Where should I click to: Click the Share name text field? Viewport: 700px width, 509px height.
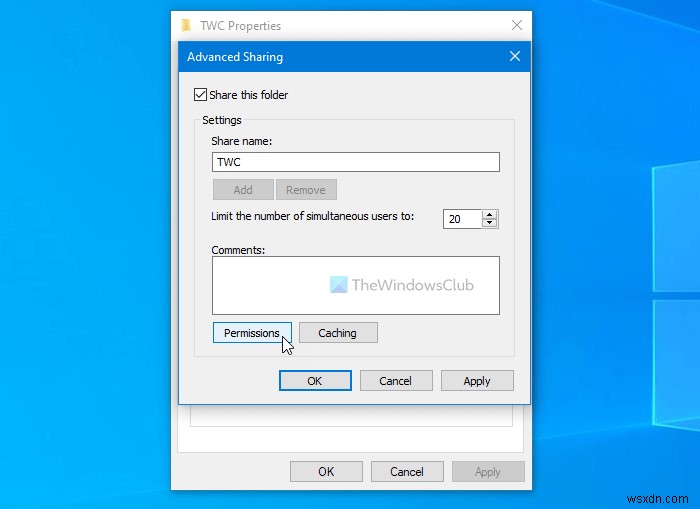[x=355, y=162]
